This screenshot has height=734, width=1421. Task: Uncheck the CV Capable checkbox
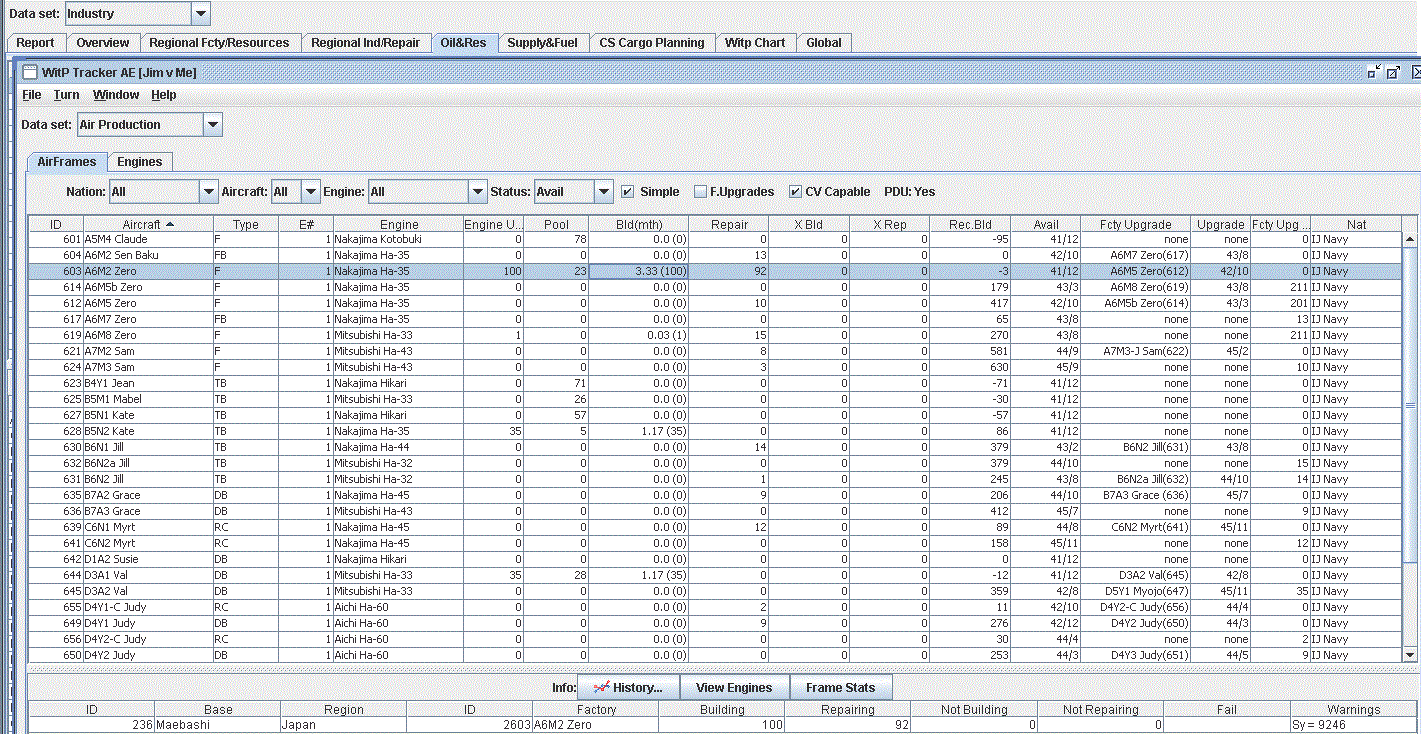795,192
